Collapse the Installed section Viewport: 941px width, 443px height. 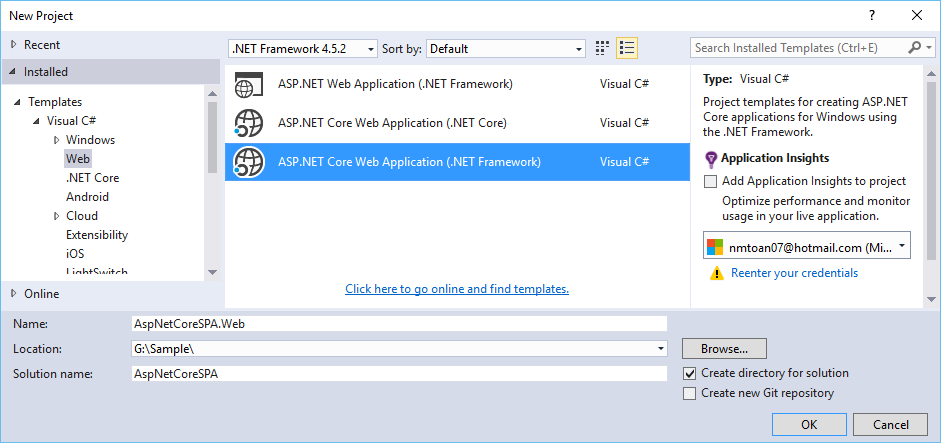(x=14, y=72)
